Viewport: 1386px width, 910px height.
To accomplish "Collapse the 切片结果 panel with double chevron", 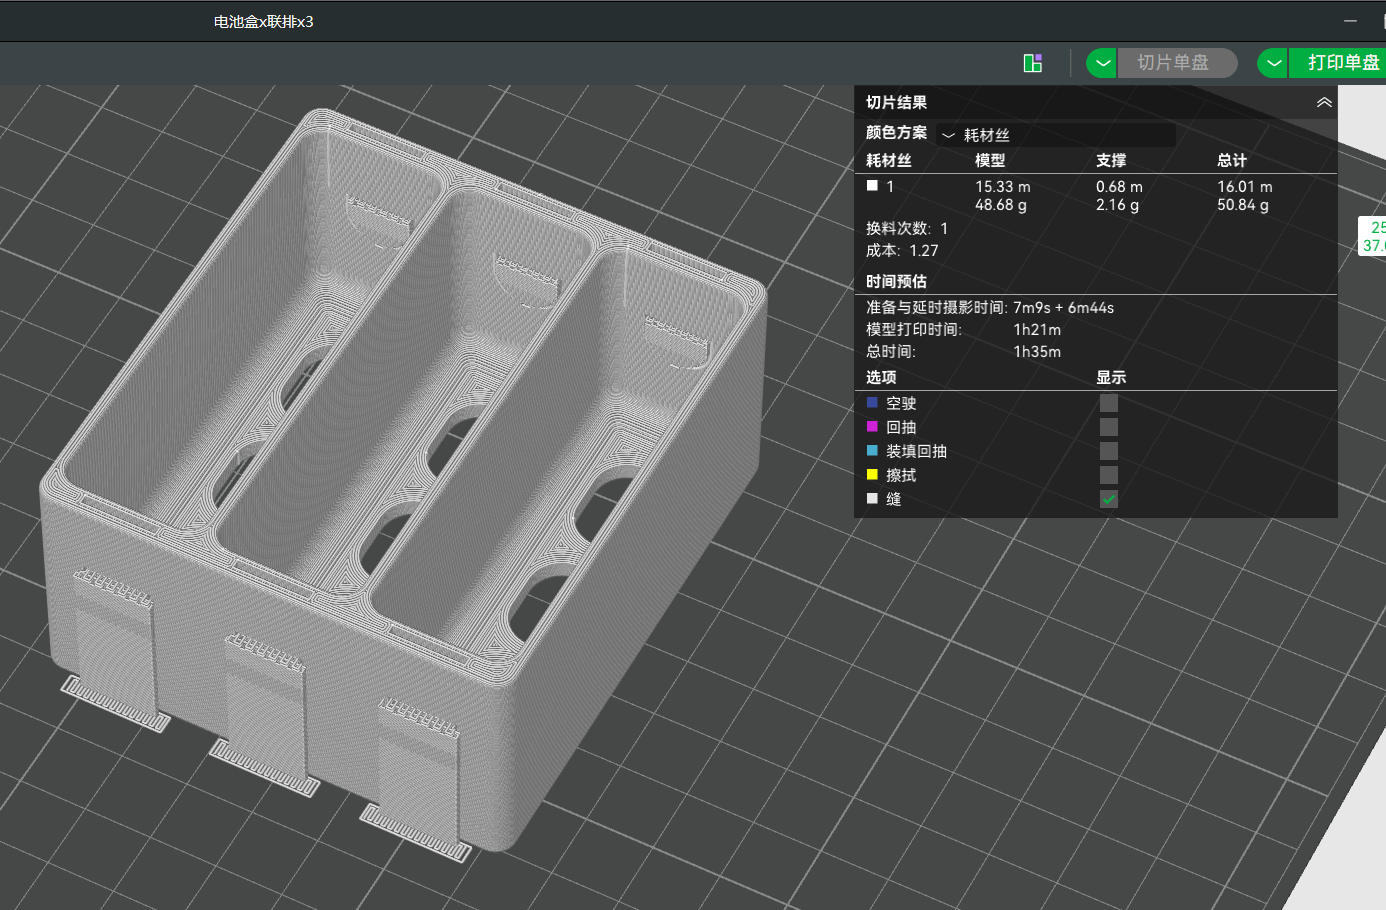I will 1324,102.
